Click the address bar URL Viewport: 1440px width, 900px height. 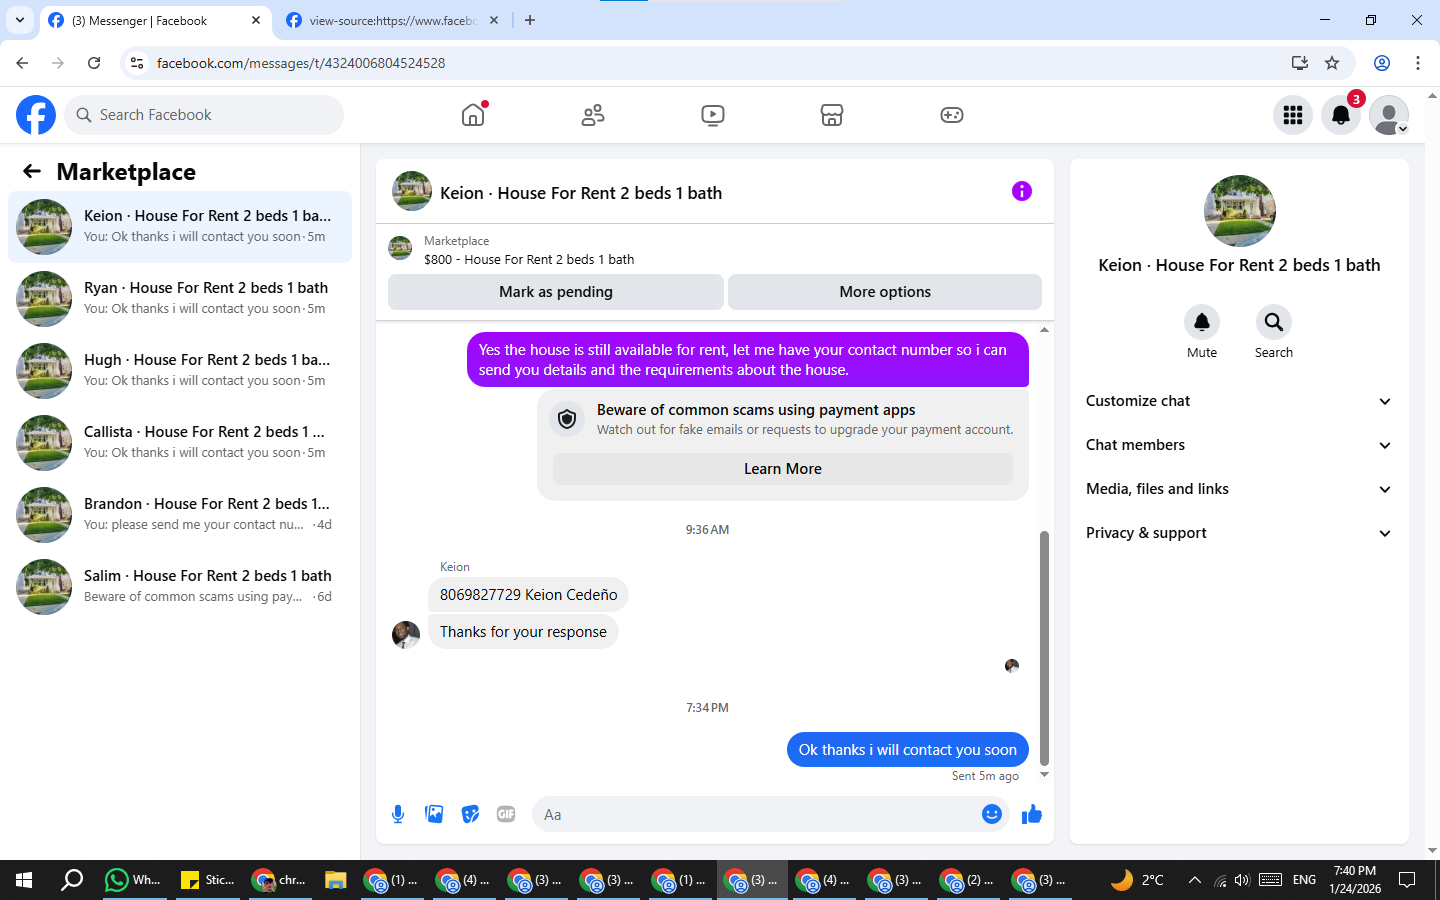point(301,63)
